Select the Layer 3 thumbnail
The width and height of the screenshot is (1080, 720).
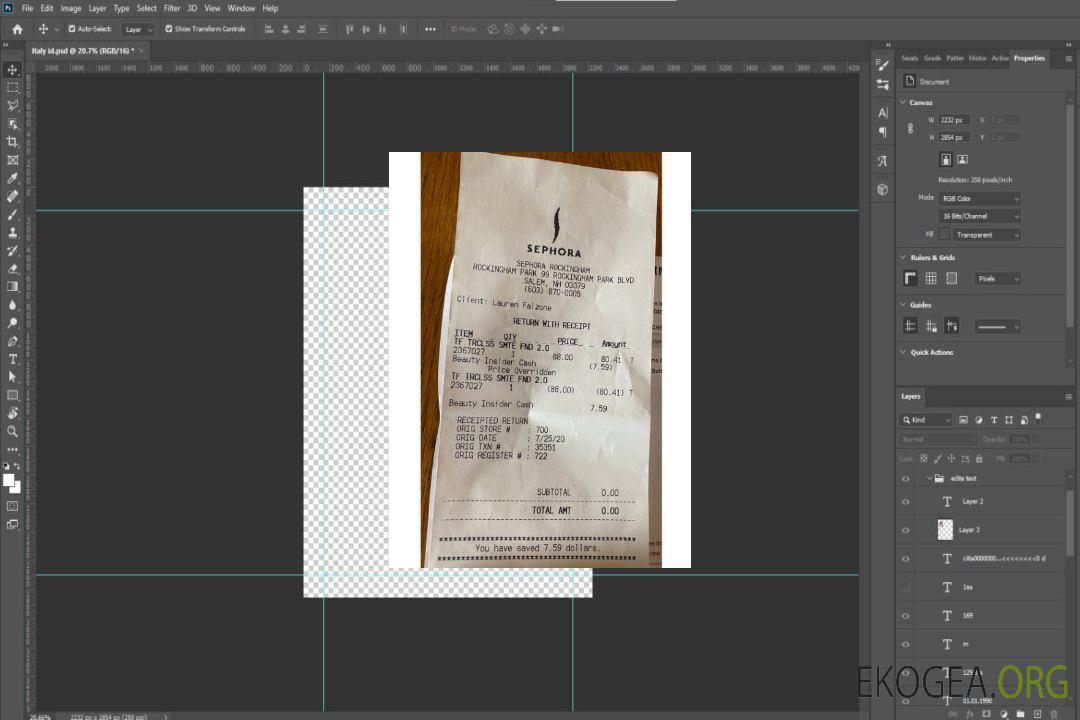pyautogui.click(x=946, y=530)
